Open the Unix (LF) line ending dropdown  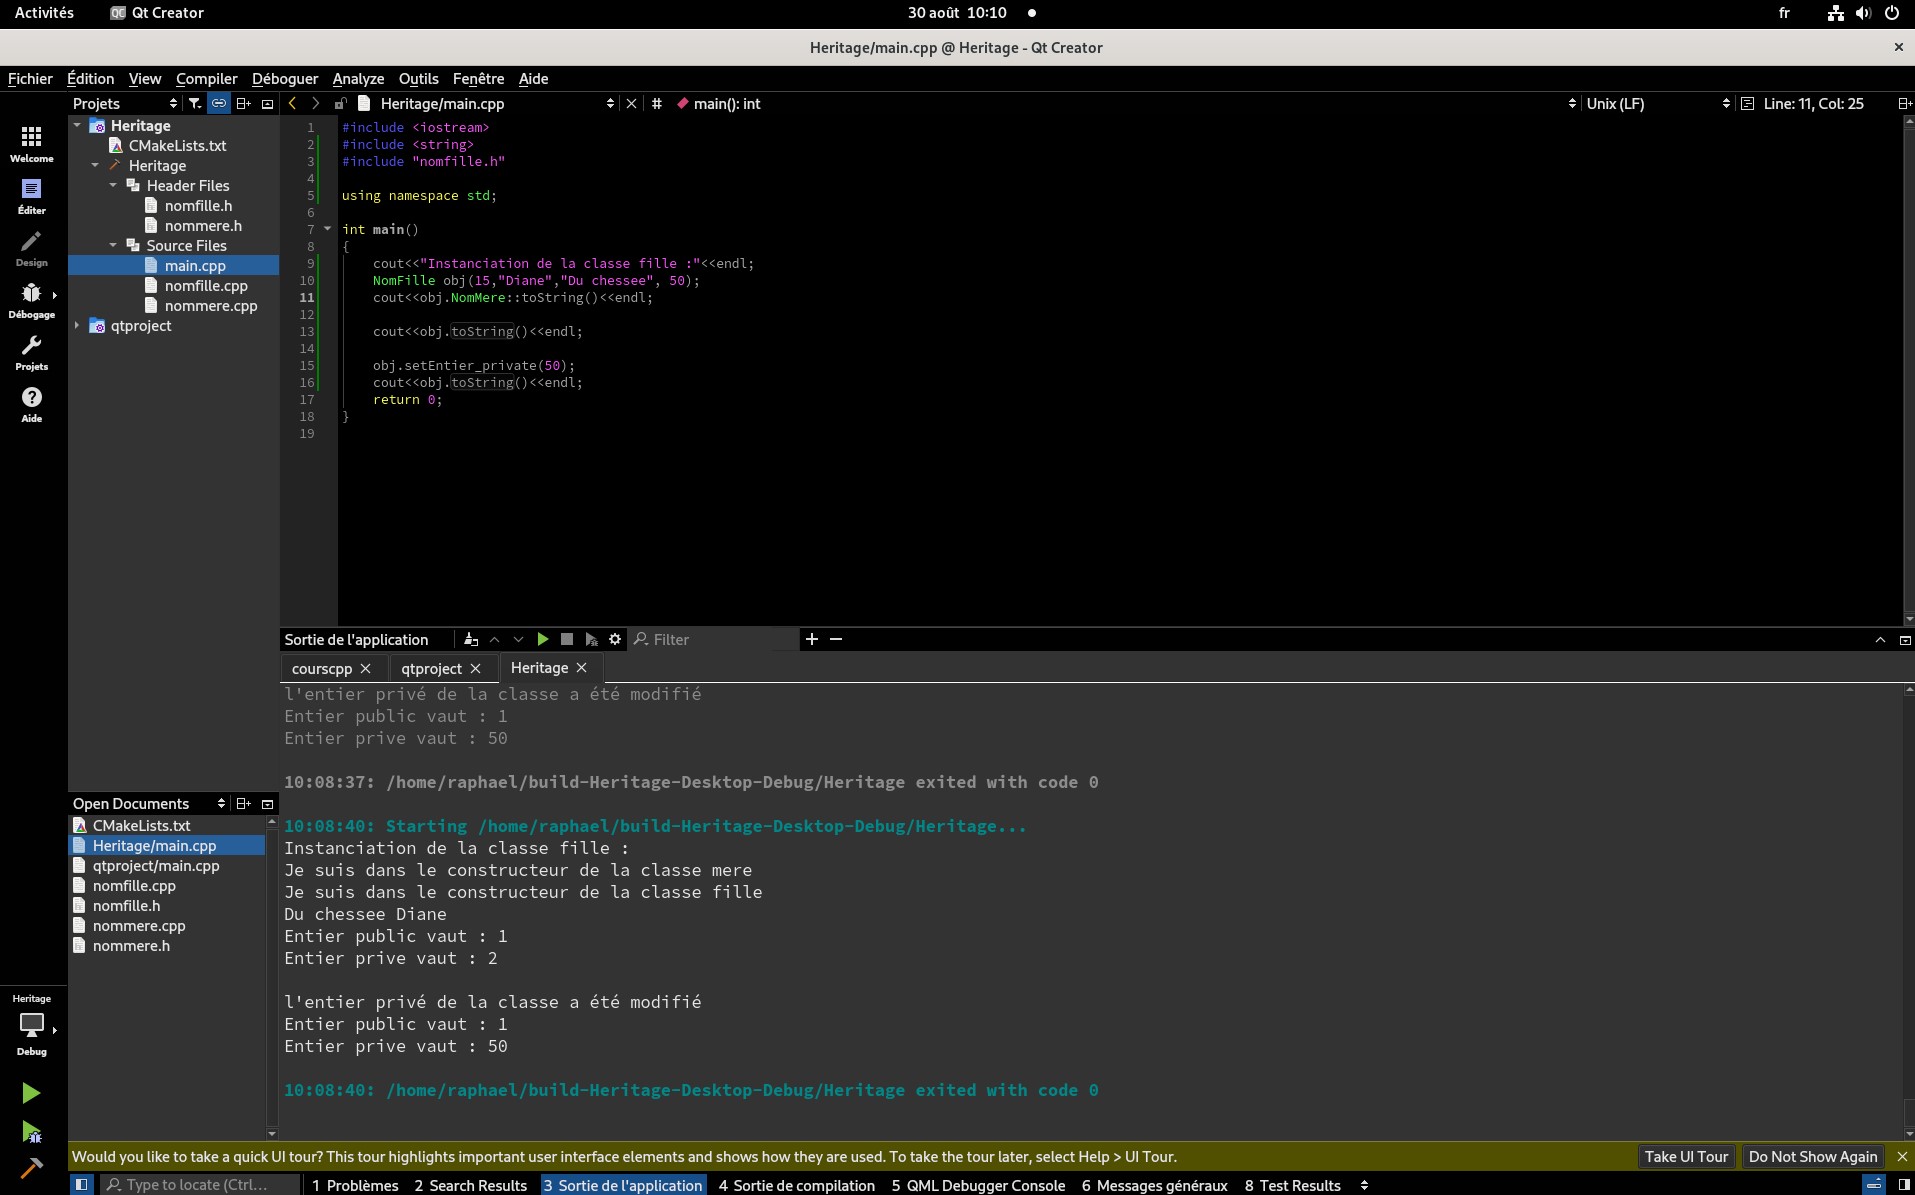point(1658,103)
